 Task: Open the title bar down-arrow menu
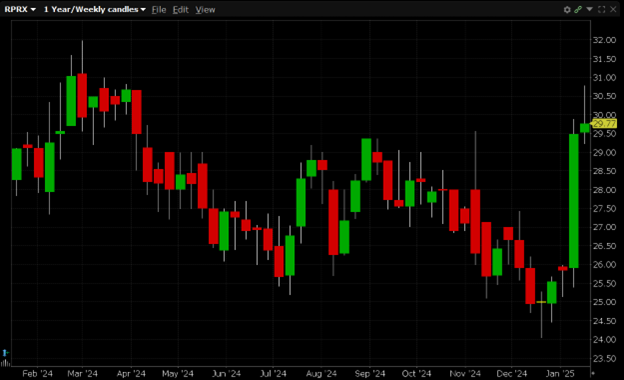point(589,9)
